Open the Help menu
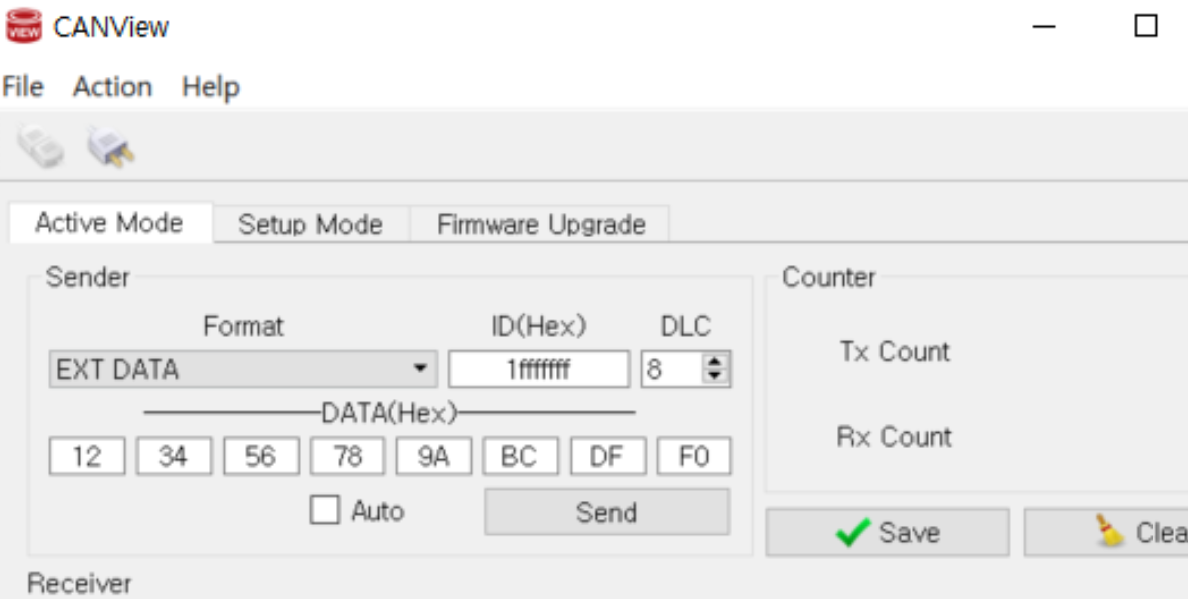1188x599 pixels. coord(211,87)
